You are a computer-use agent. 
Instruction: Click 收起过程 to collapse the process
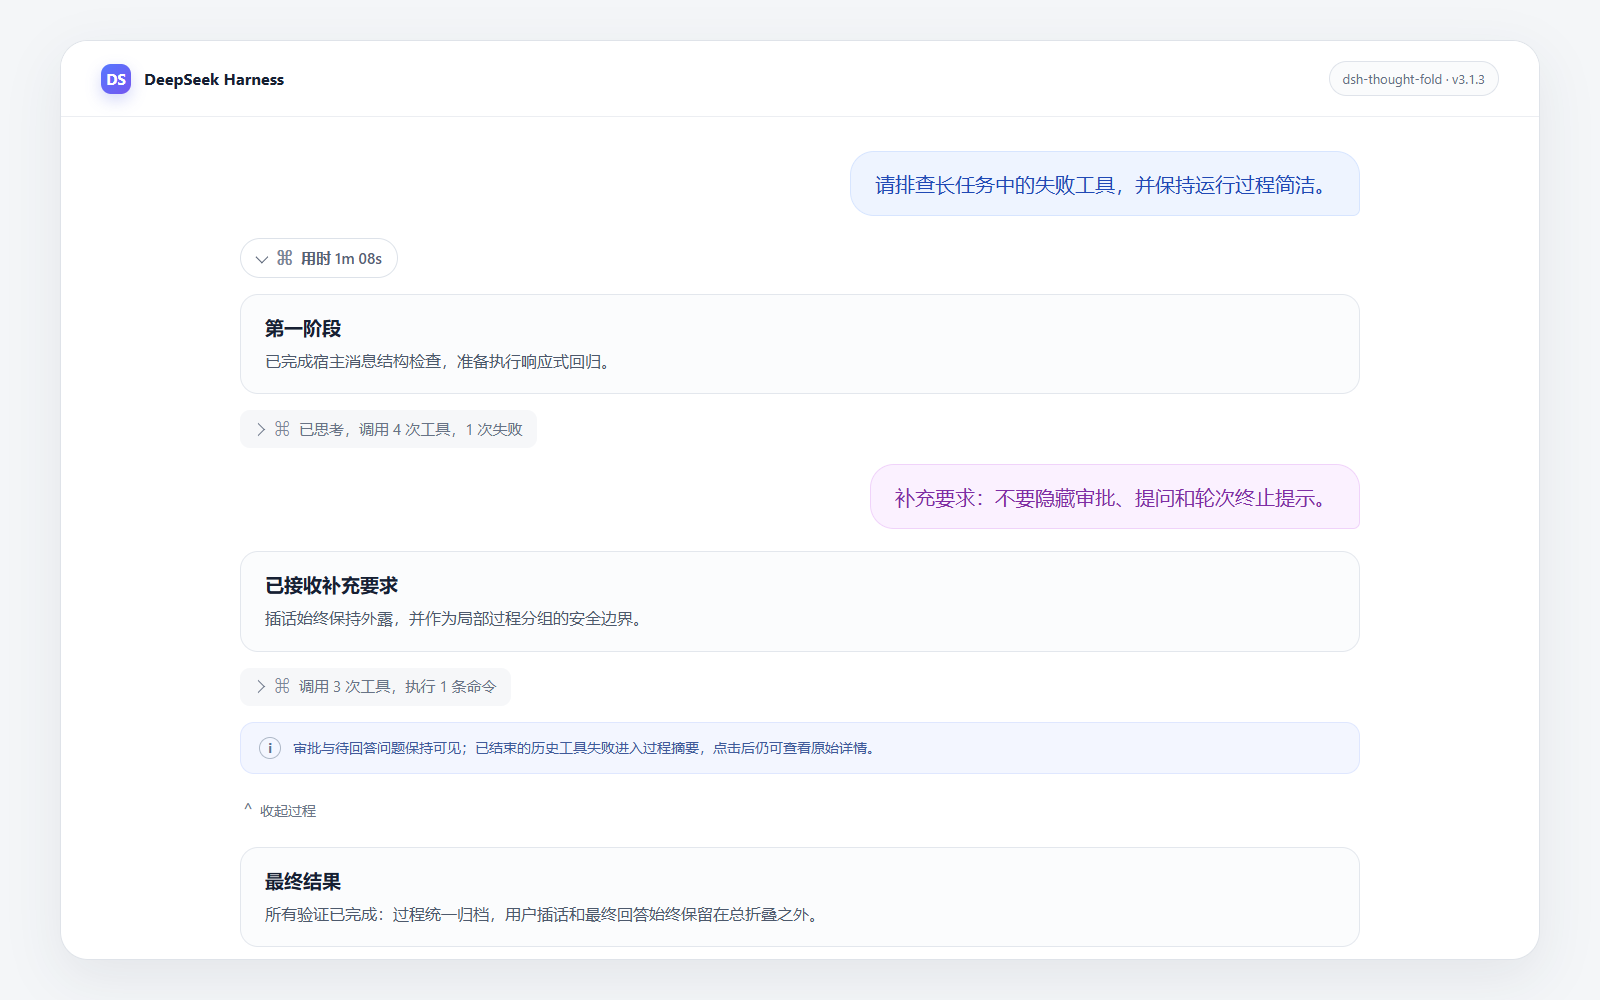click(280, 810)
